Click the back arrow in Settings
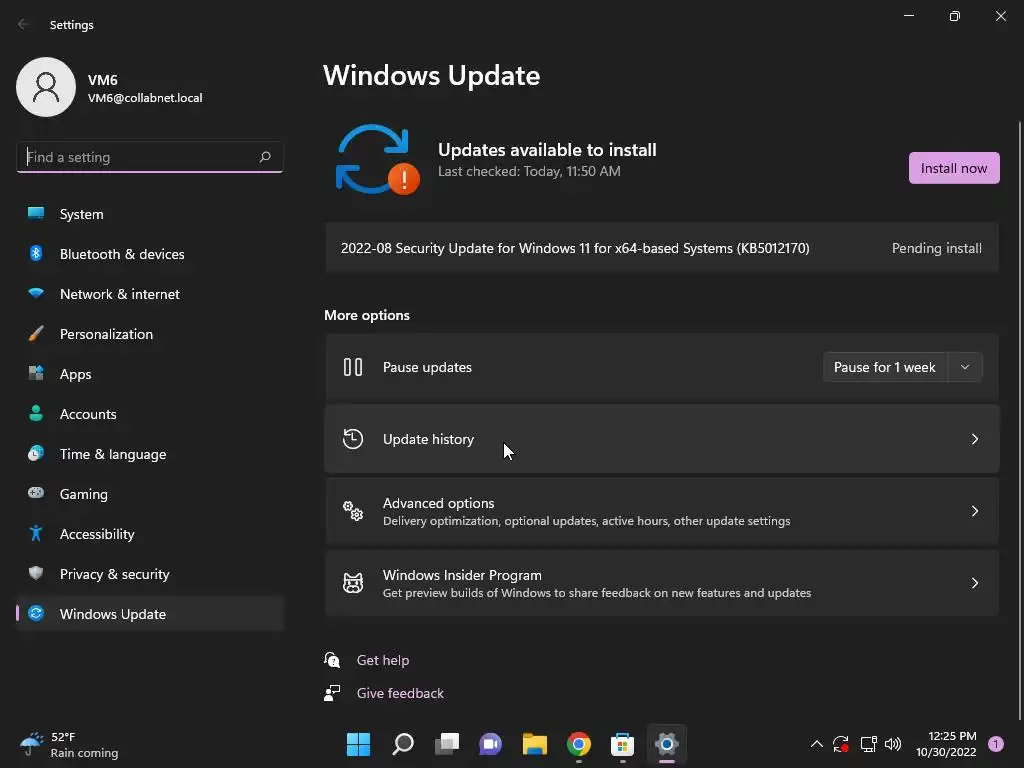Viewport: 1024px width, 768px height. pos(24,24)
